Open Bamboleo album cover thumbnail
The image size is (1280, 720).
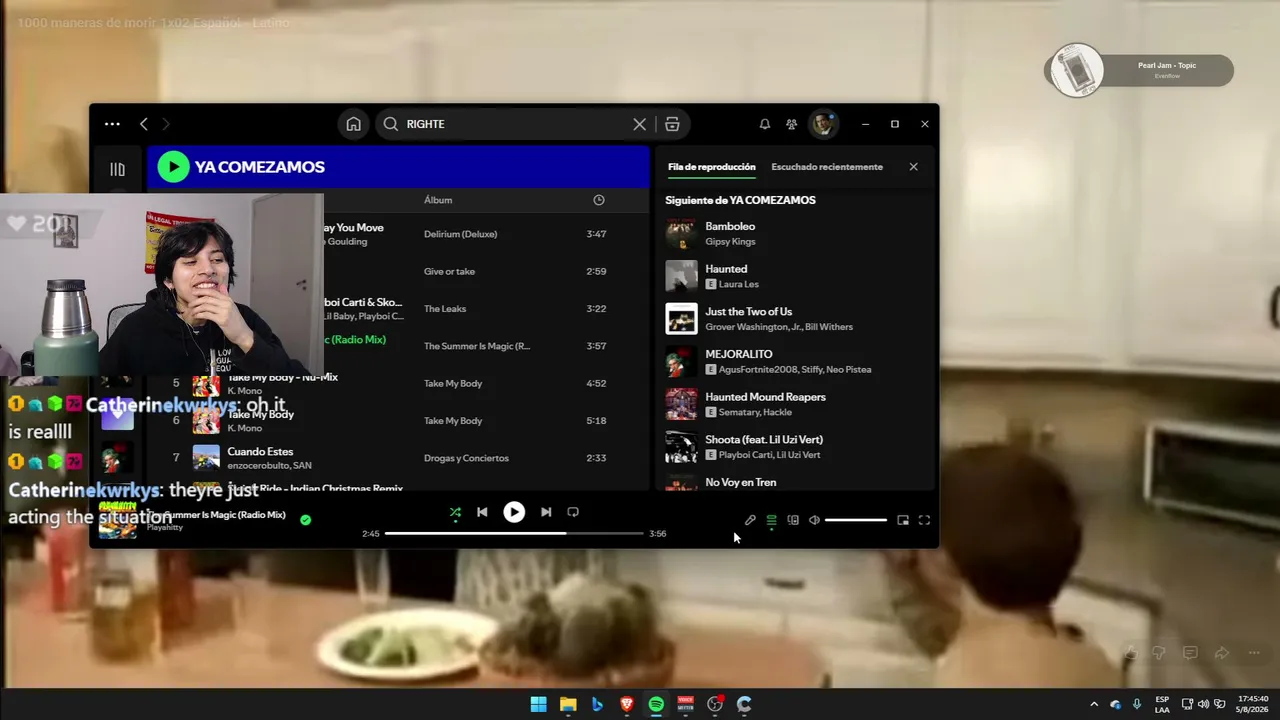click(681, 234)
